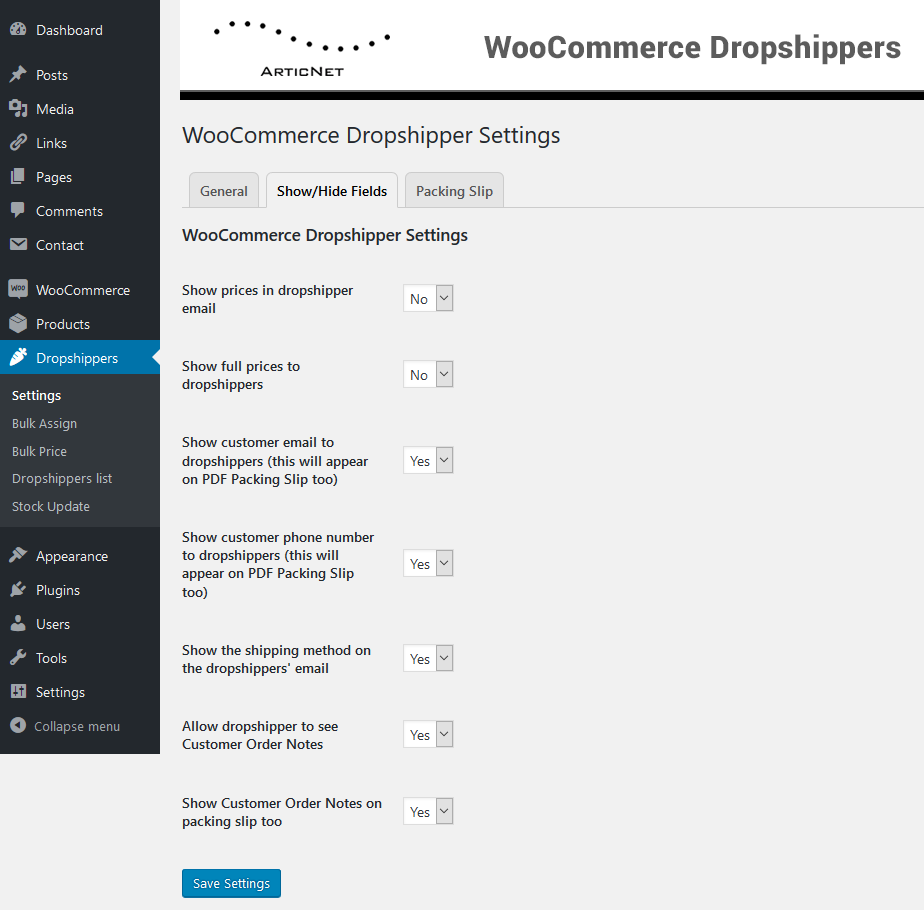The width and height of the screenshot is (924, 910).
Task: Open Stock Update submenu item
Action: tap(51, 506)
